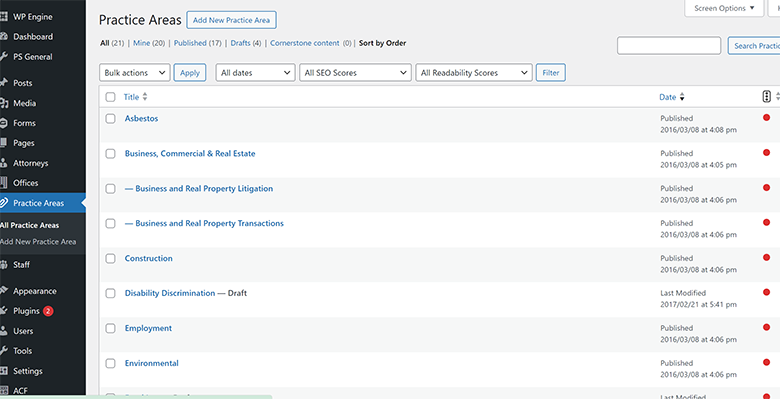Click the red SEO dot for Construction

click(x=767, y=258)
